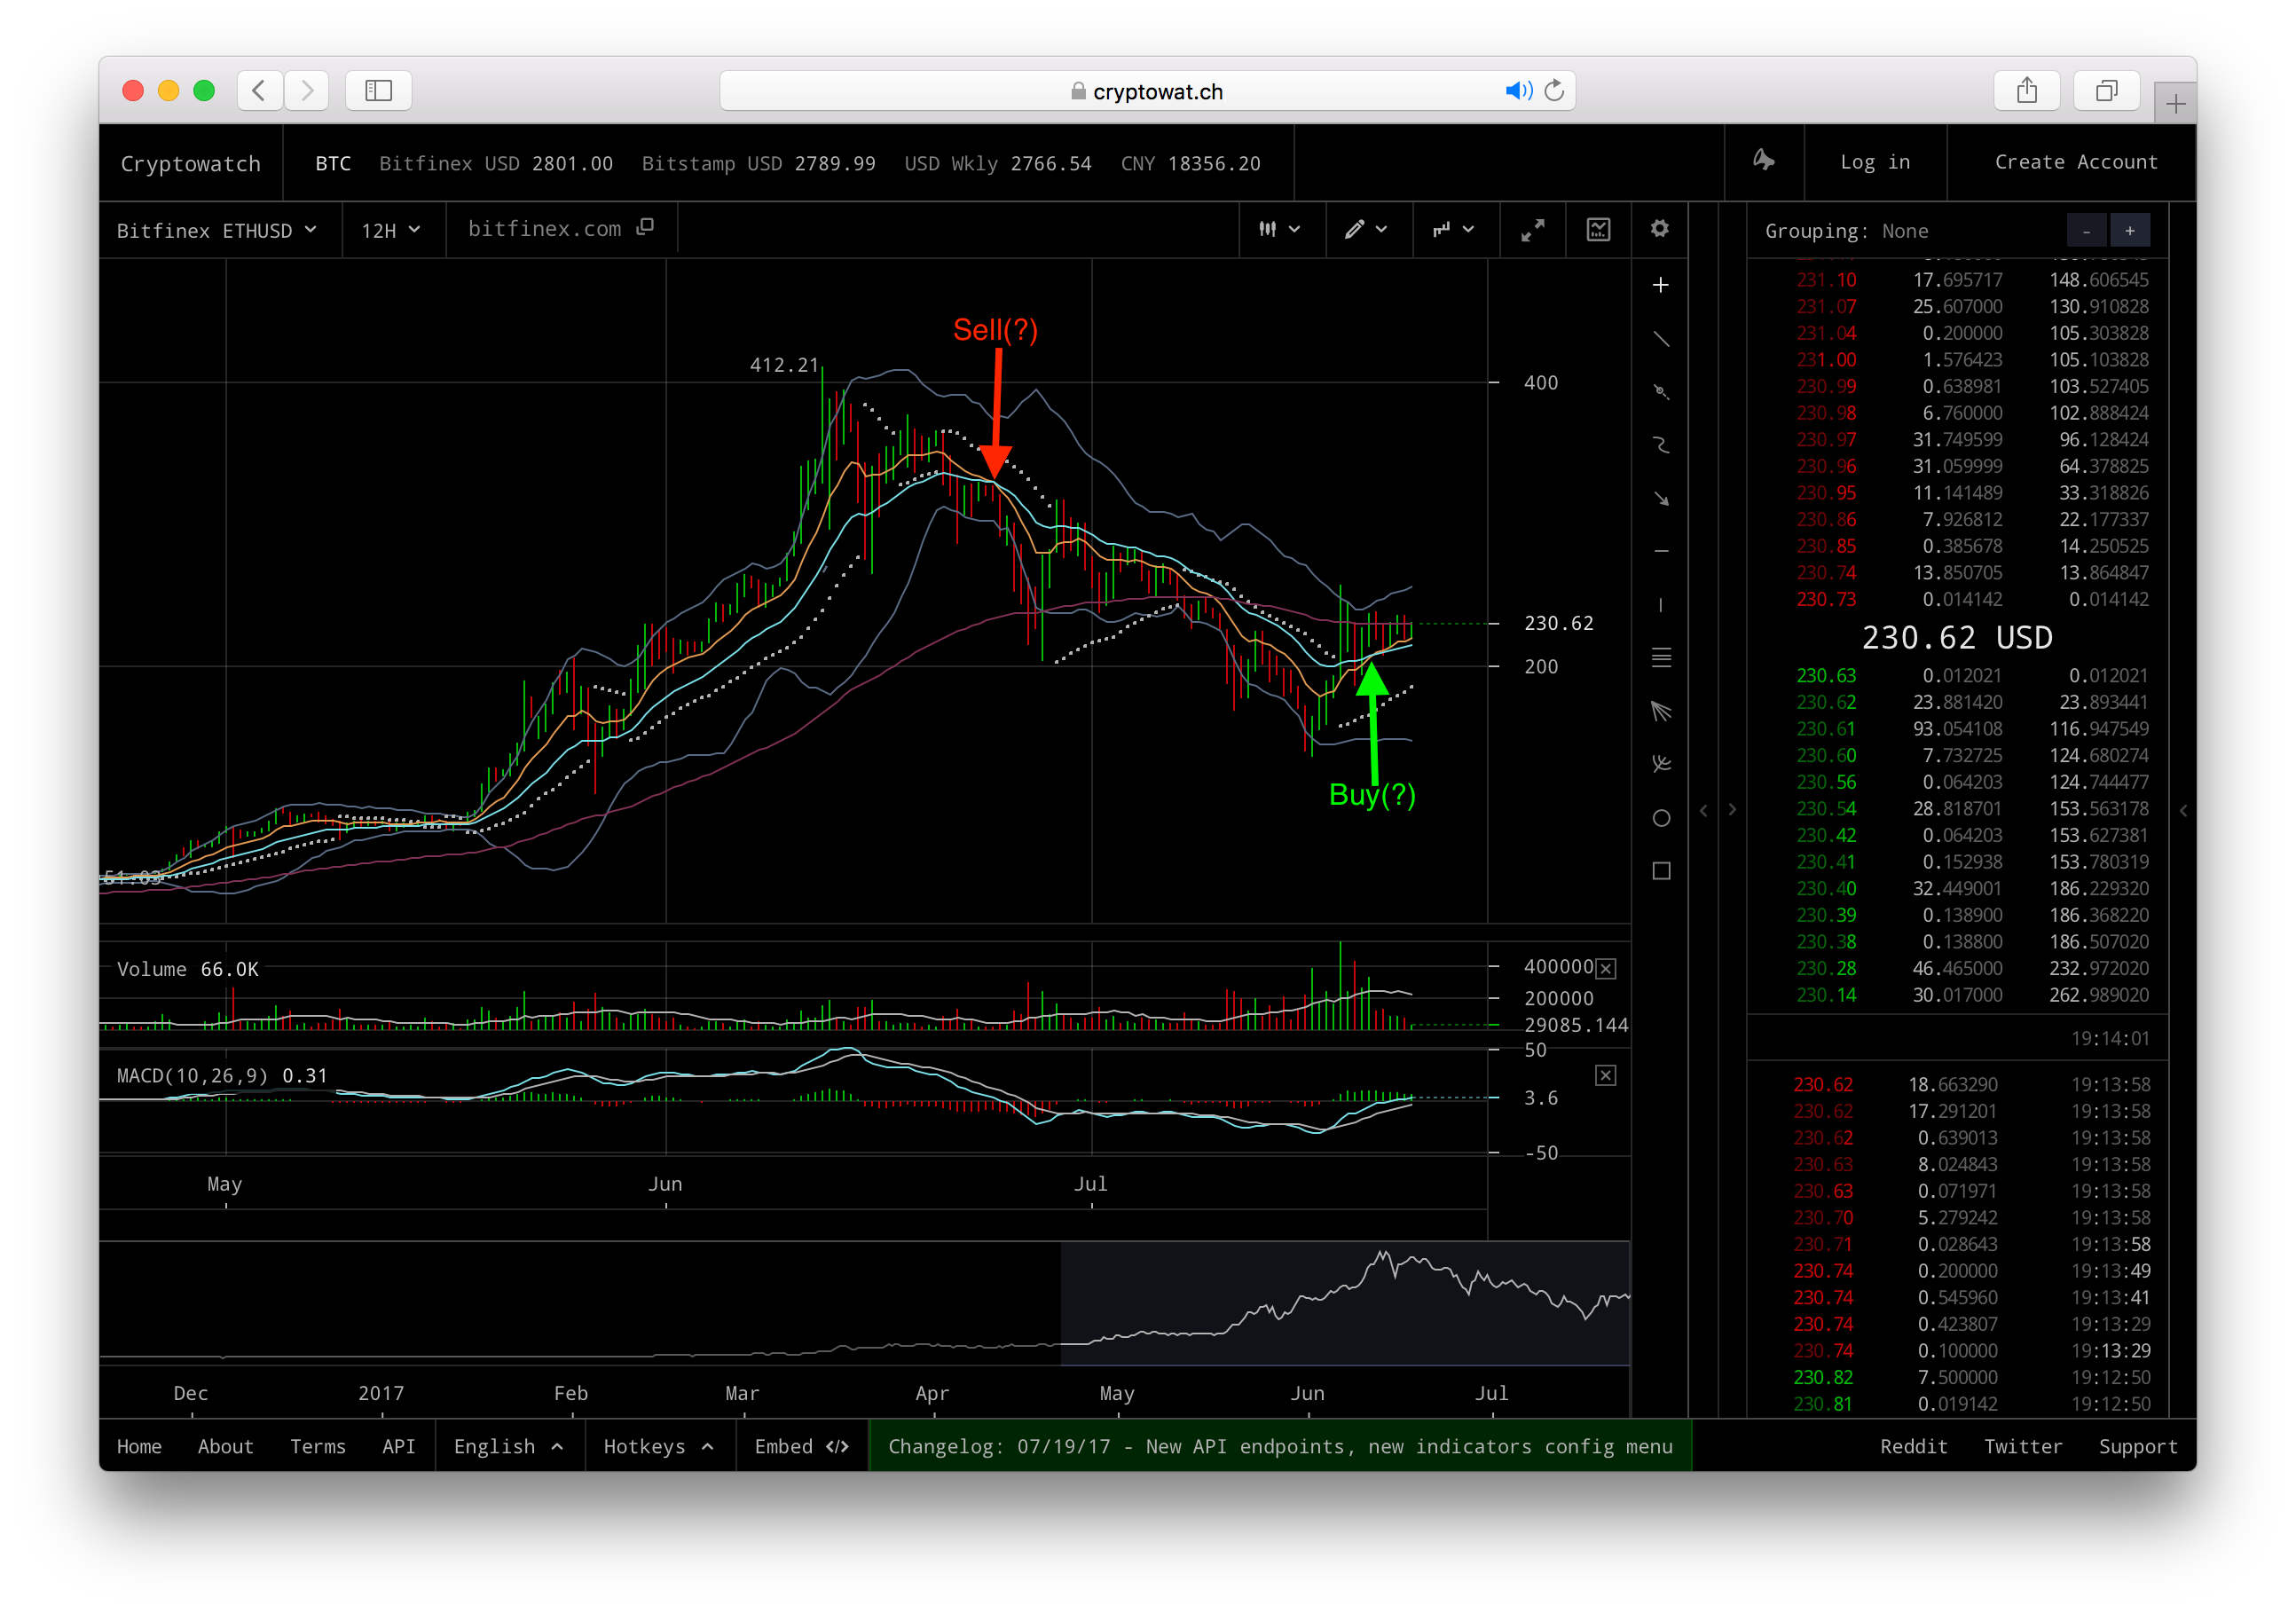The width and height of the screenshot is (2296, 1613).
Task: Open Bitfinex USD 2801.00 ticker
Action: click(x=495, y=163)
